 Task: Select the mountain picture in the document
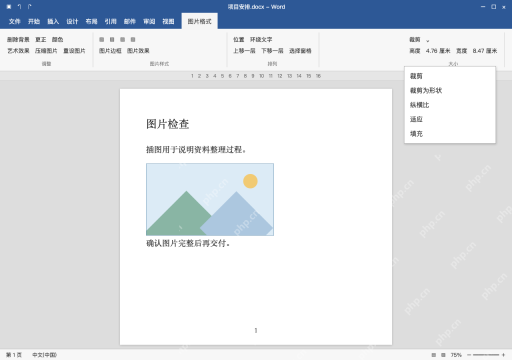210,200
